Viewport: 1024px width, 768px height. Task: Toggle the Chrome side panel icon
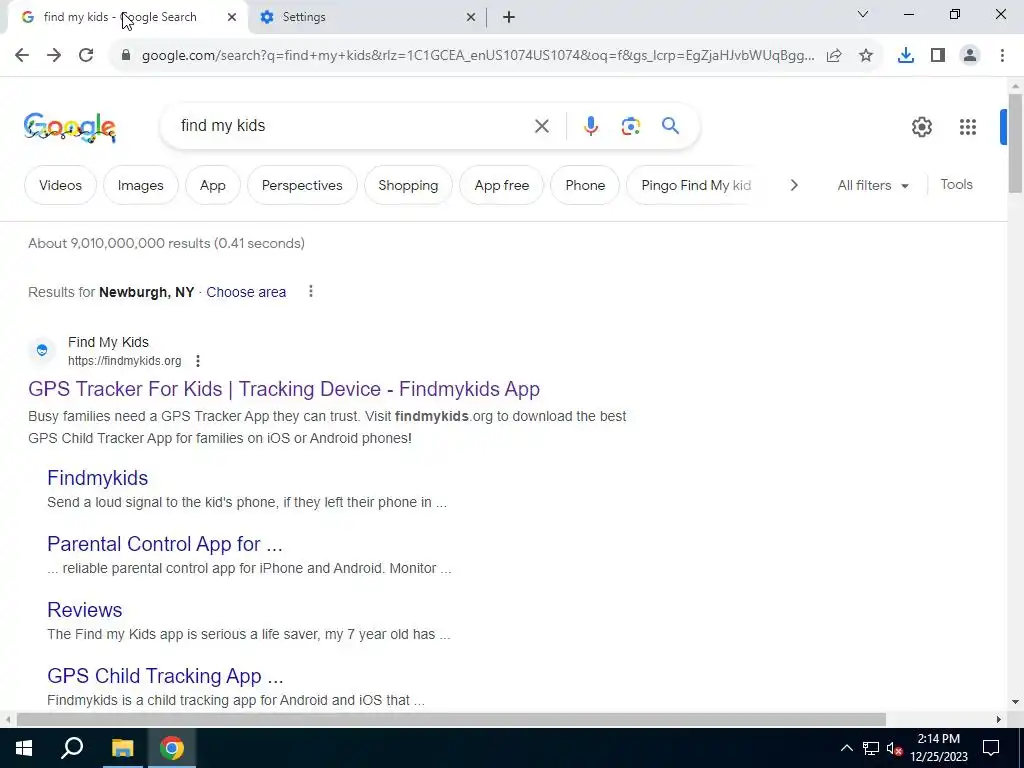pyautogui.click(x=938, y=56)
